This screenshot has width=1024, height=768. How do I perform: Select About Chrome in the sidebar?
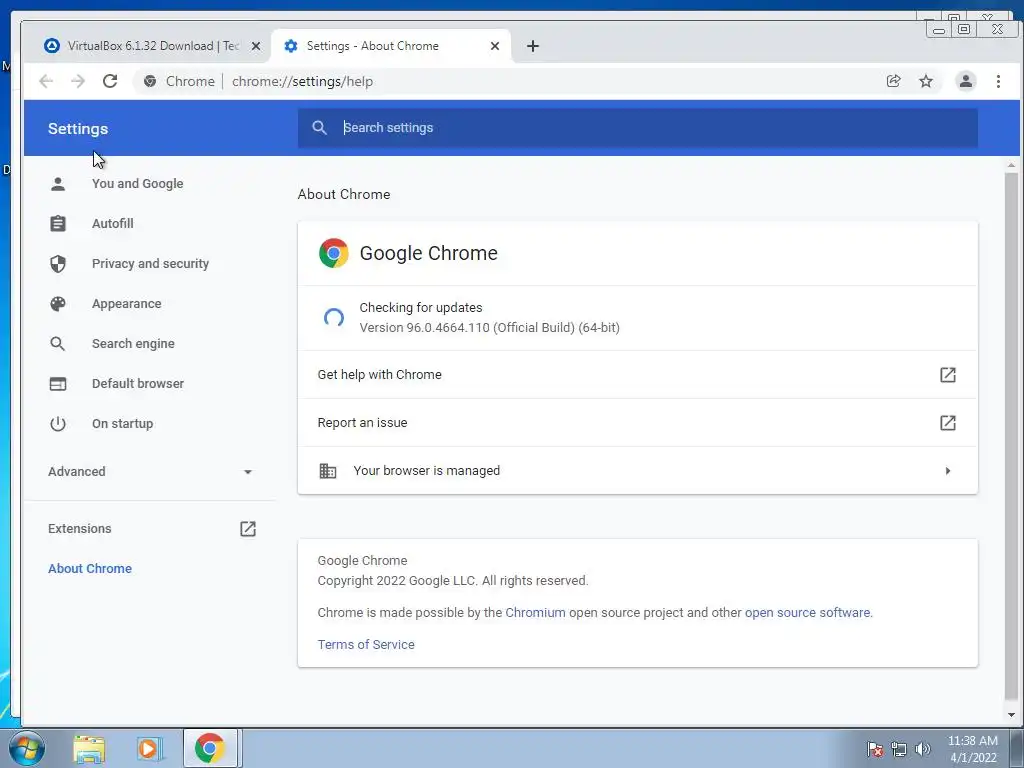[x=90, y=568]
